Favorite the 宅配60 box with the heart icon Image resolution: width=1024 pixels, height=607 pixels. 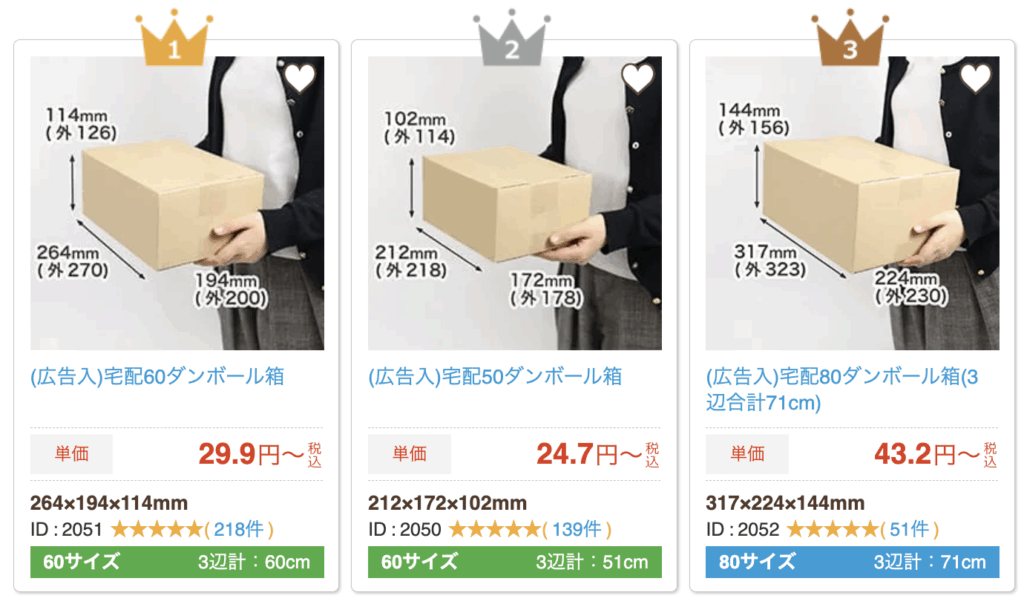[x=300, y=78]
